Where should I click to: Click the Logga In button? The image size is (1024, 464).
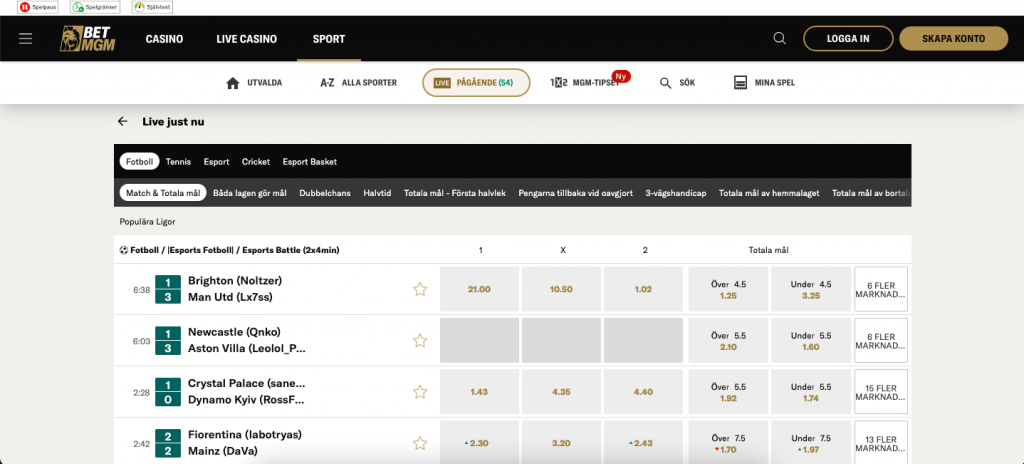[848, 39]
